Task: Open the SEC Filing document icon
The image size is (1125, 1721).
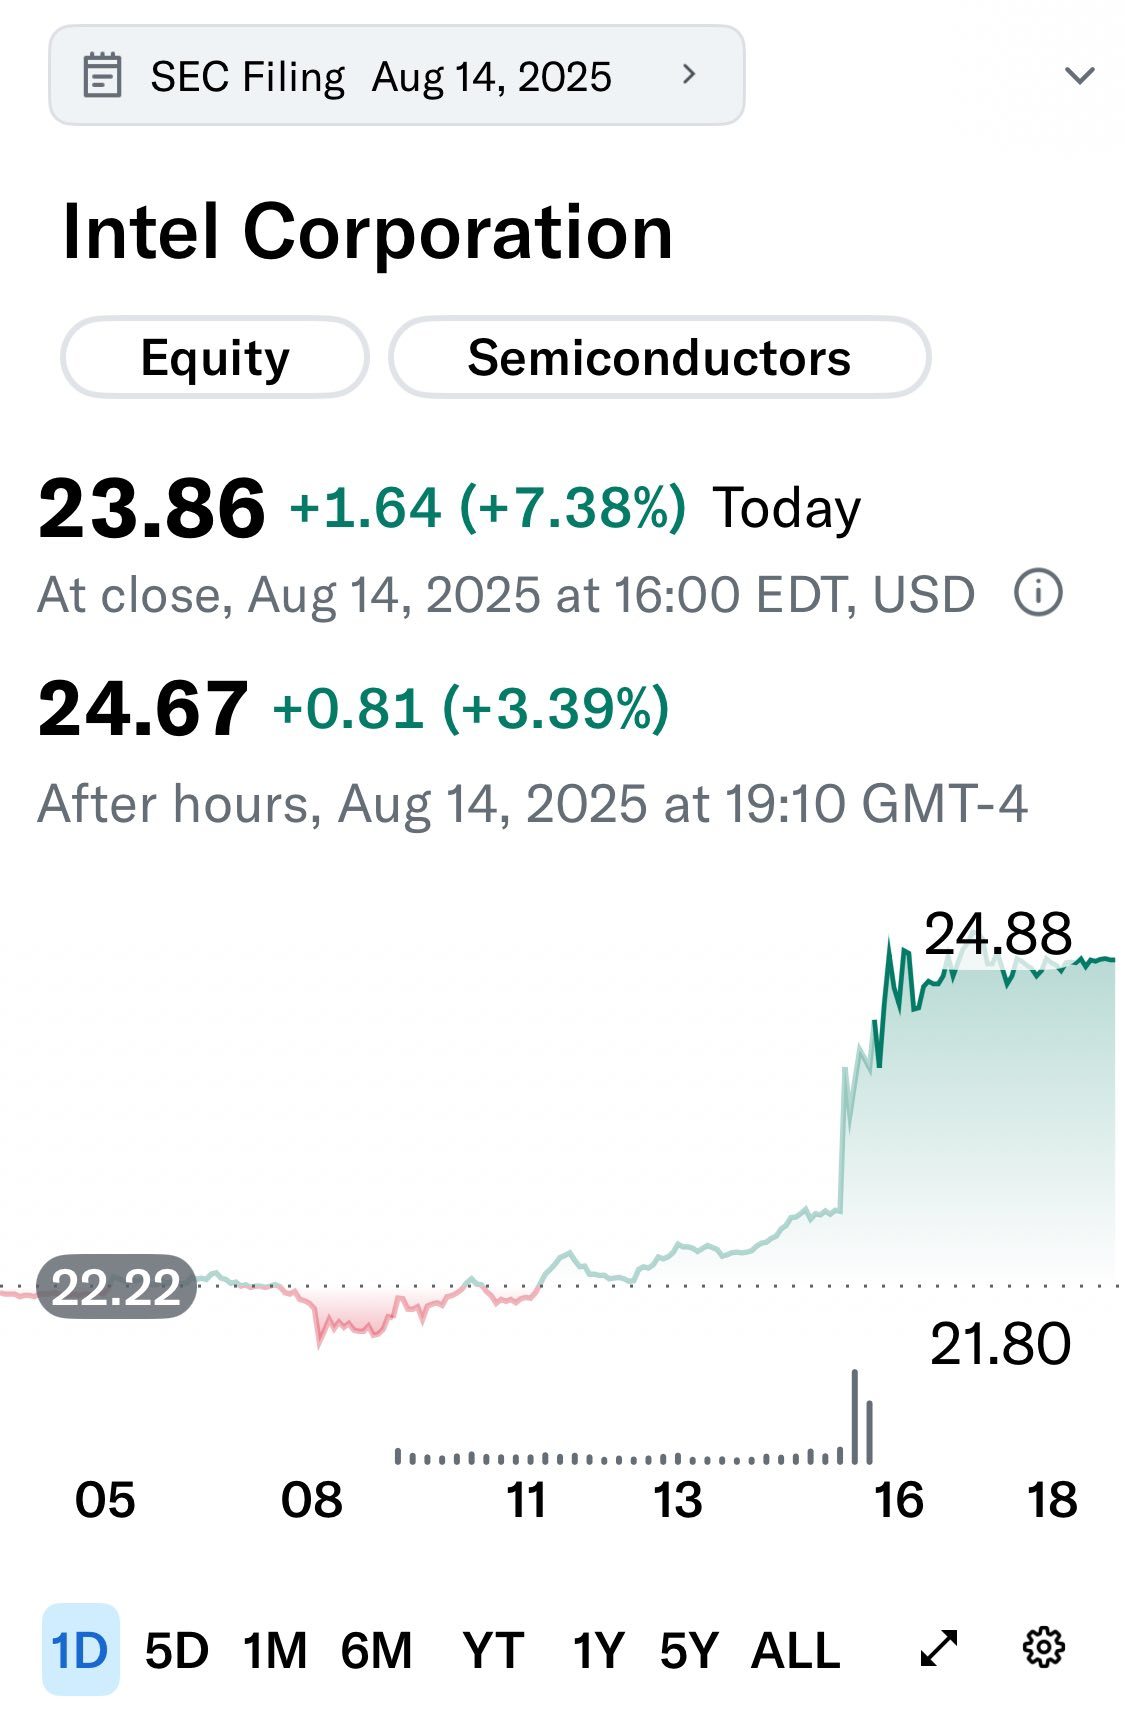Action: click(102, 75)
